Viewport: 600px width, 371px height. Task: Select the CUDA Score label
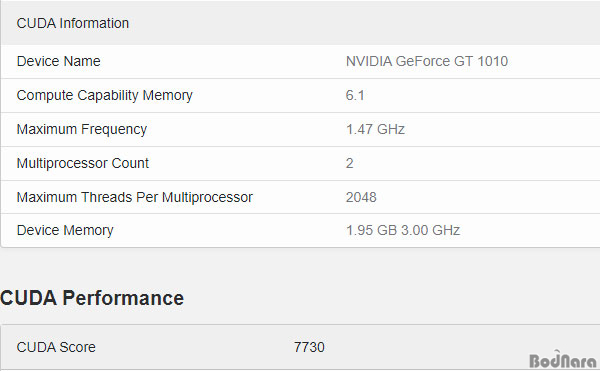[56, 347]
